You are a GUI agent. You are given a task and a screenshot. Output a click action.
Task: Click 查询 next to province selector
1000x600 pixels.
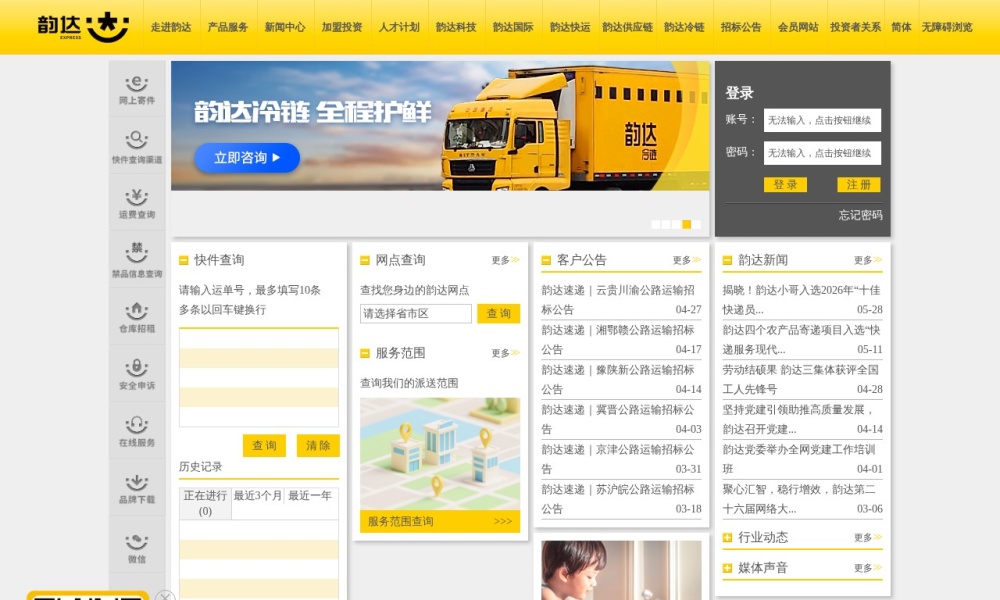(499, 313)
